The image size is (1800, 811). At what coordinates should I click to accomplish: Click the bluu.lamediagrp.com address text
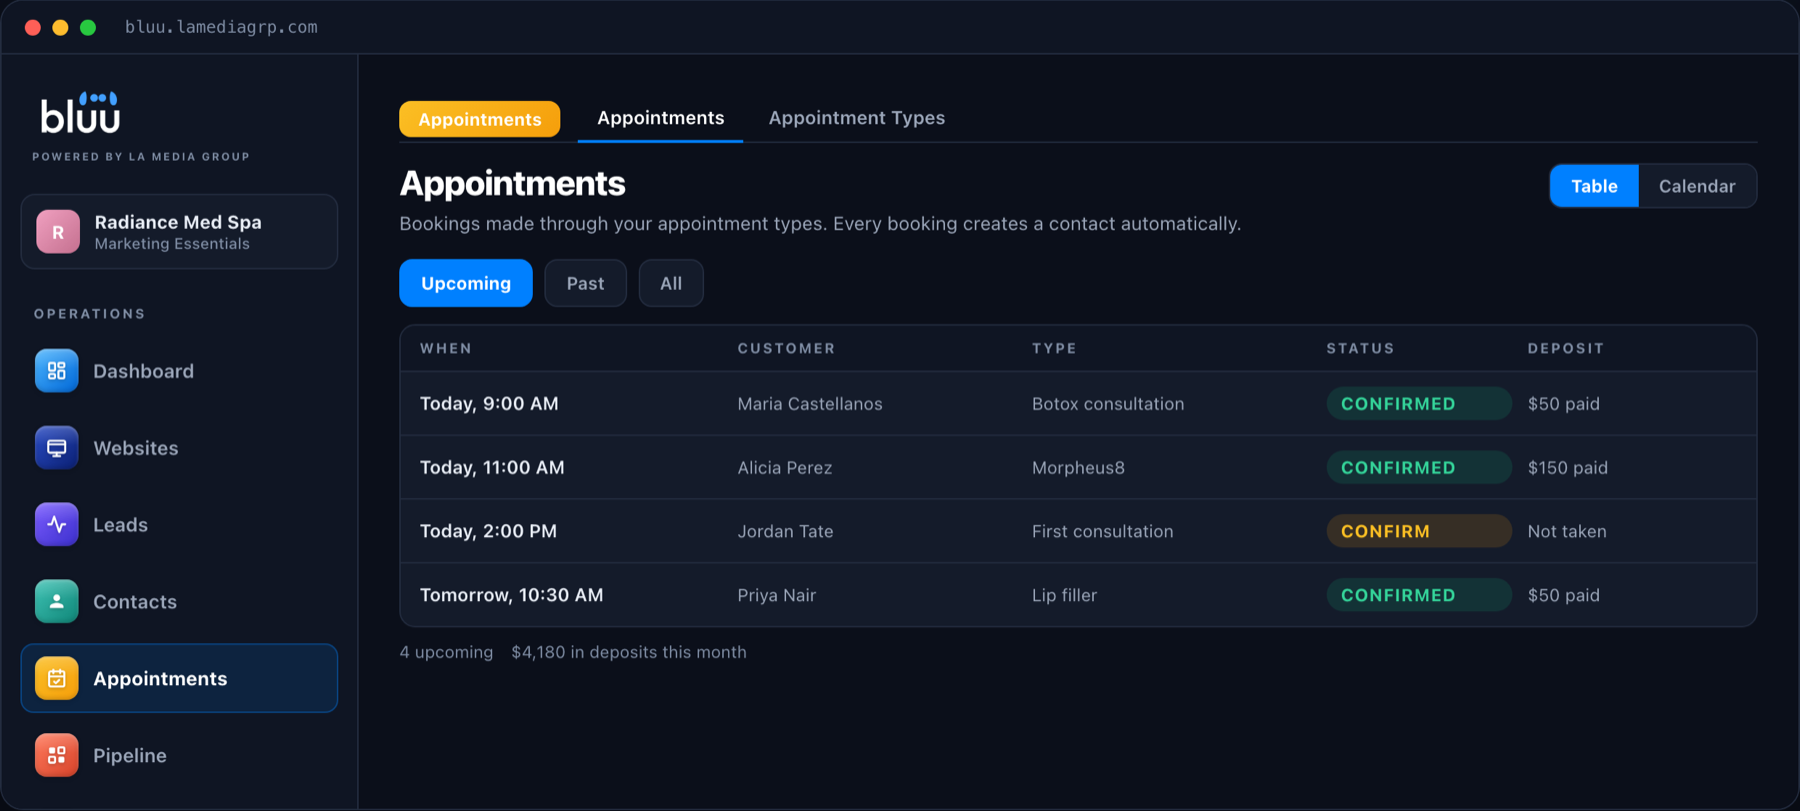coord(221,27)
